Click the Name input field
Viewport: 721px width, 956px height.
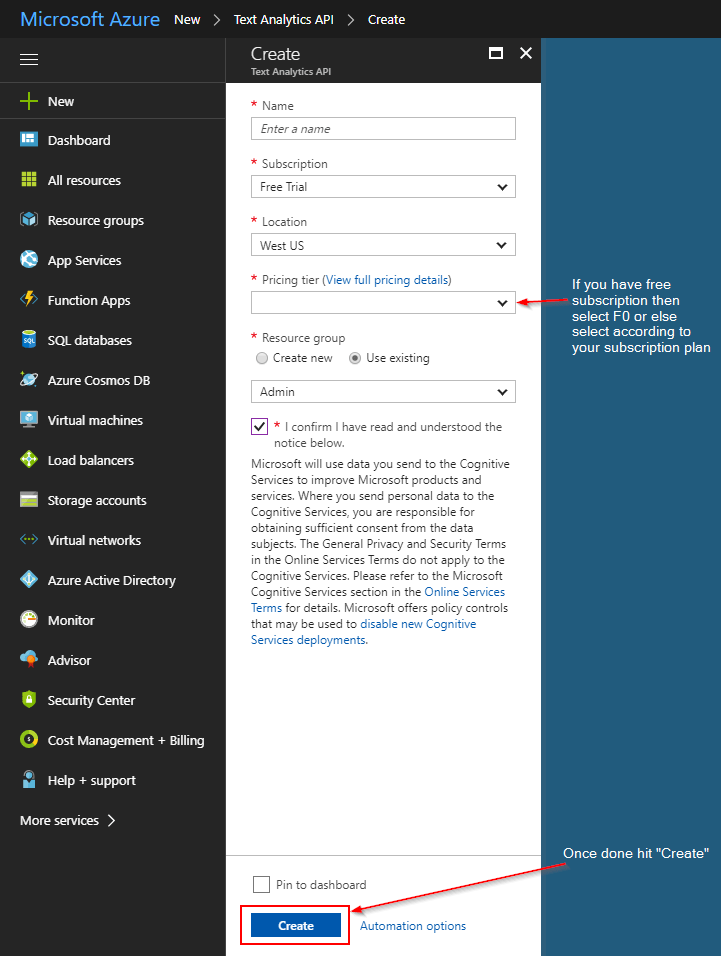tap(383, 129)
